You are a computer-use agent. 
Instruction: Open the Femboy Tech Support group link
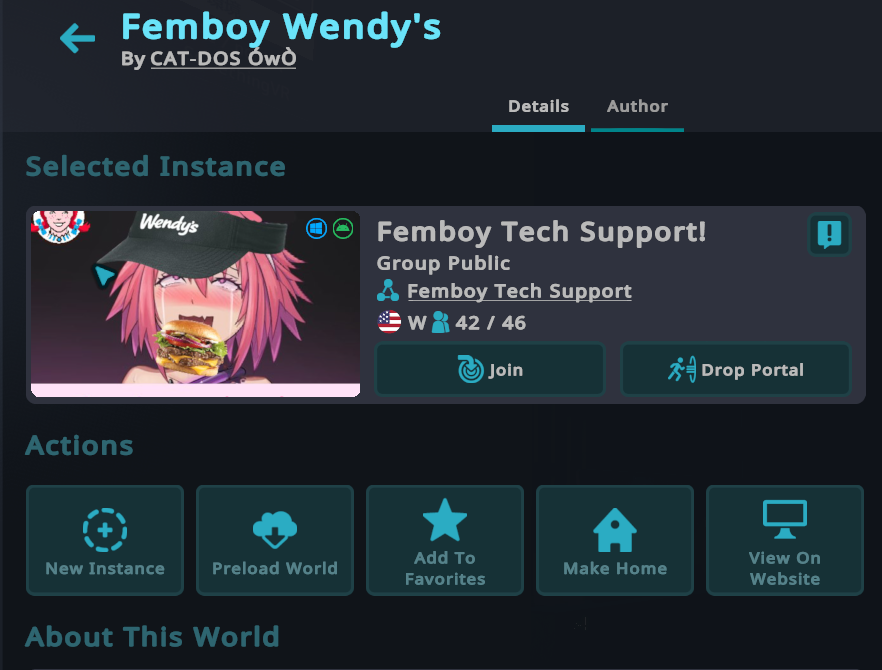coord(519,291)
